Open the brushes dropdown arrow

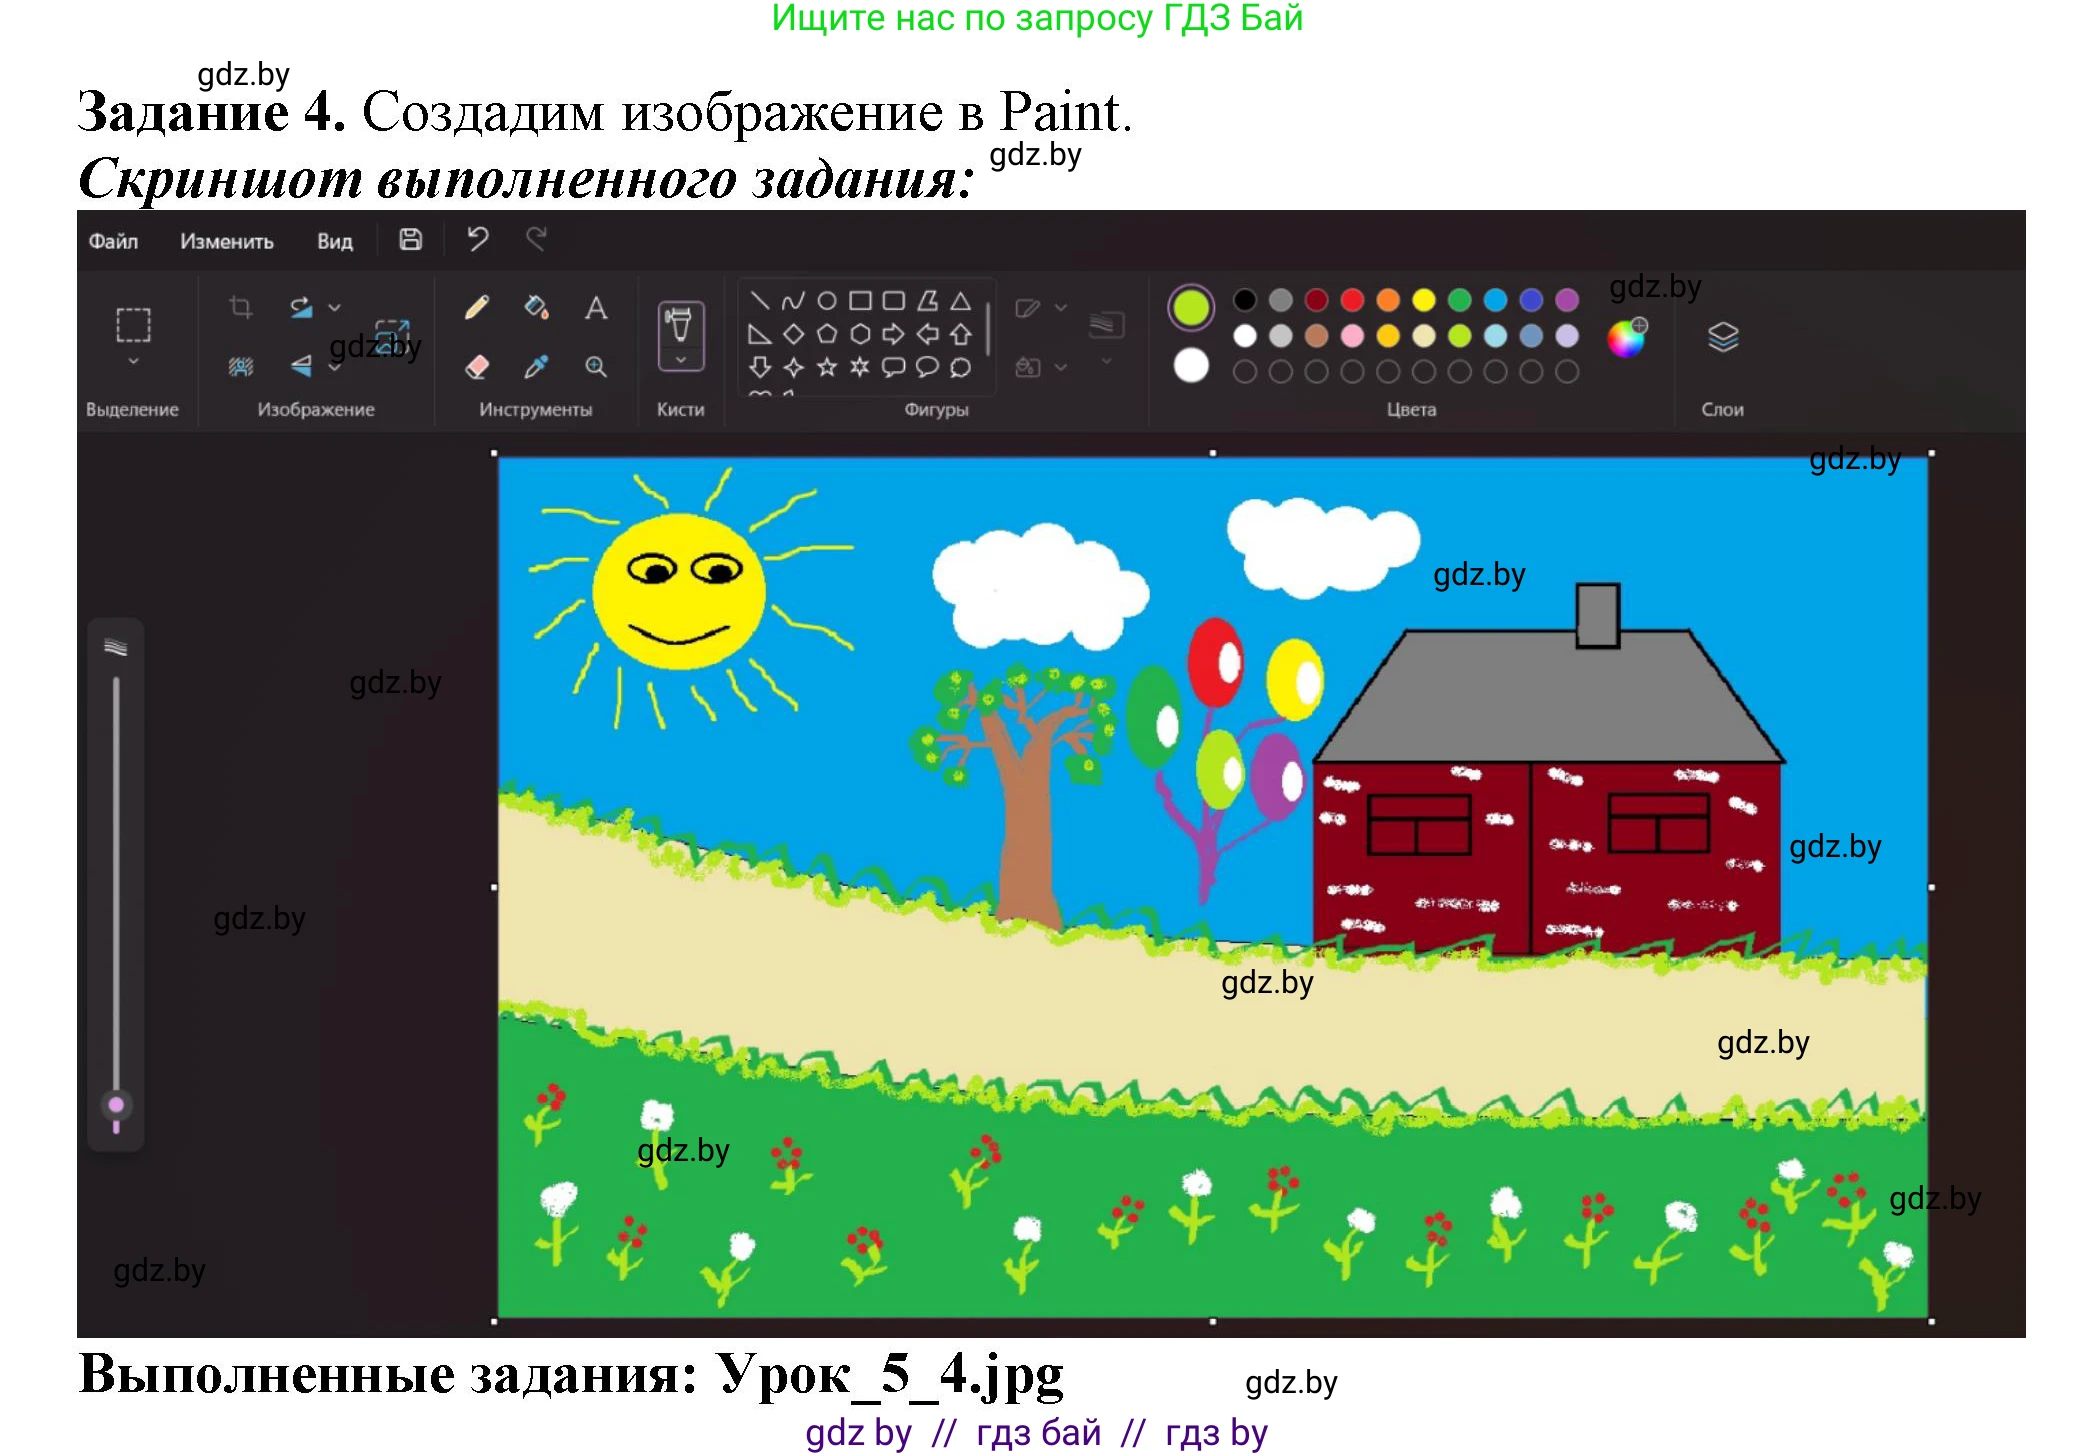click(681, 360)
